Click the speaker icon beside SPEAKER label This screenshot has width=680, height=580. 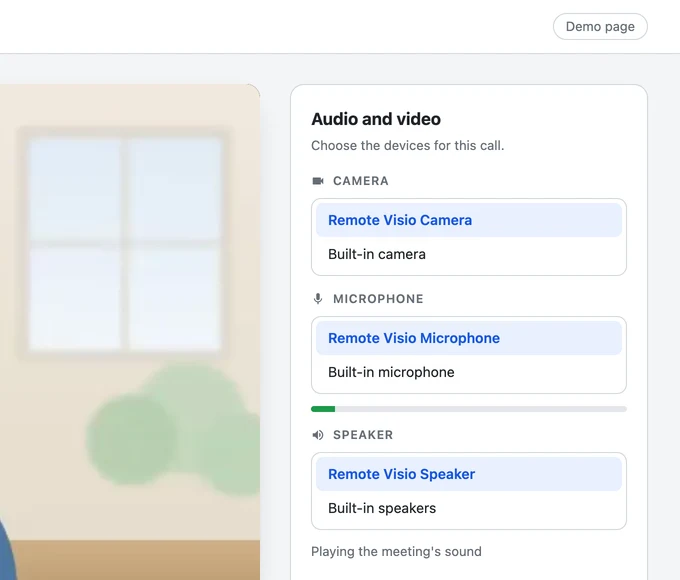point(318,435)
